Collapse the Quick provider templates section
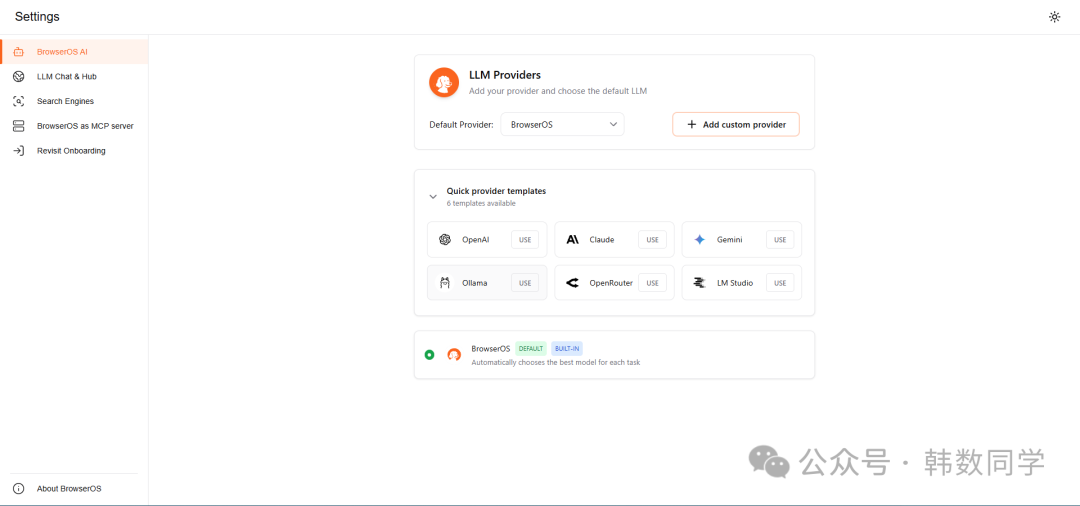1080x506 pixels. 433,196
